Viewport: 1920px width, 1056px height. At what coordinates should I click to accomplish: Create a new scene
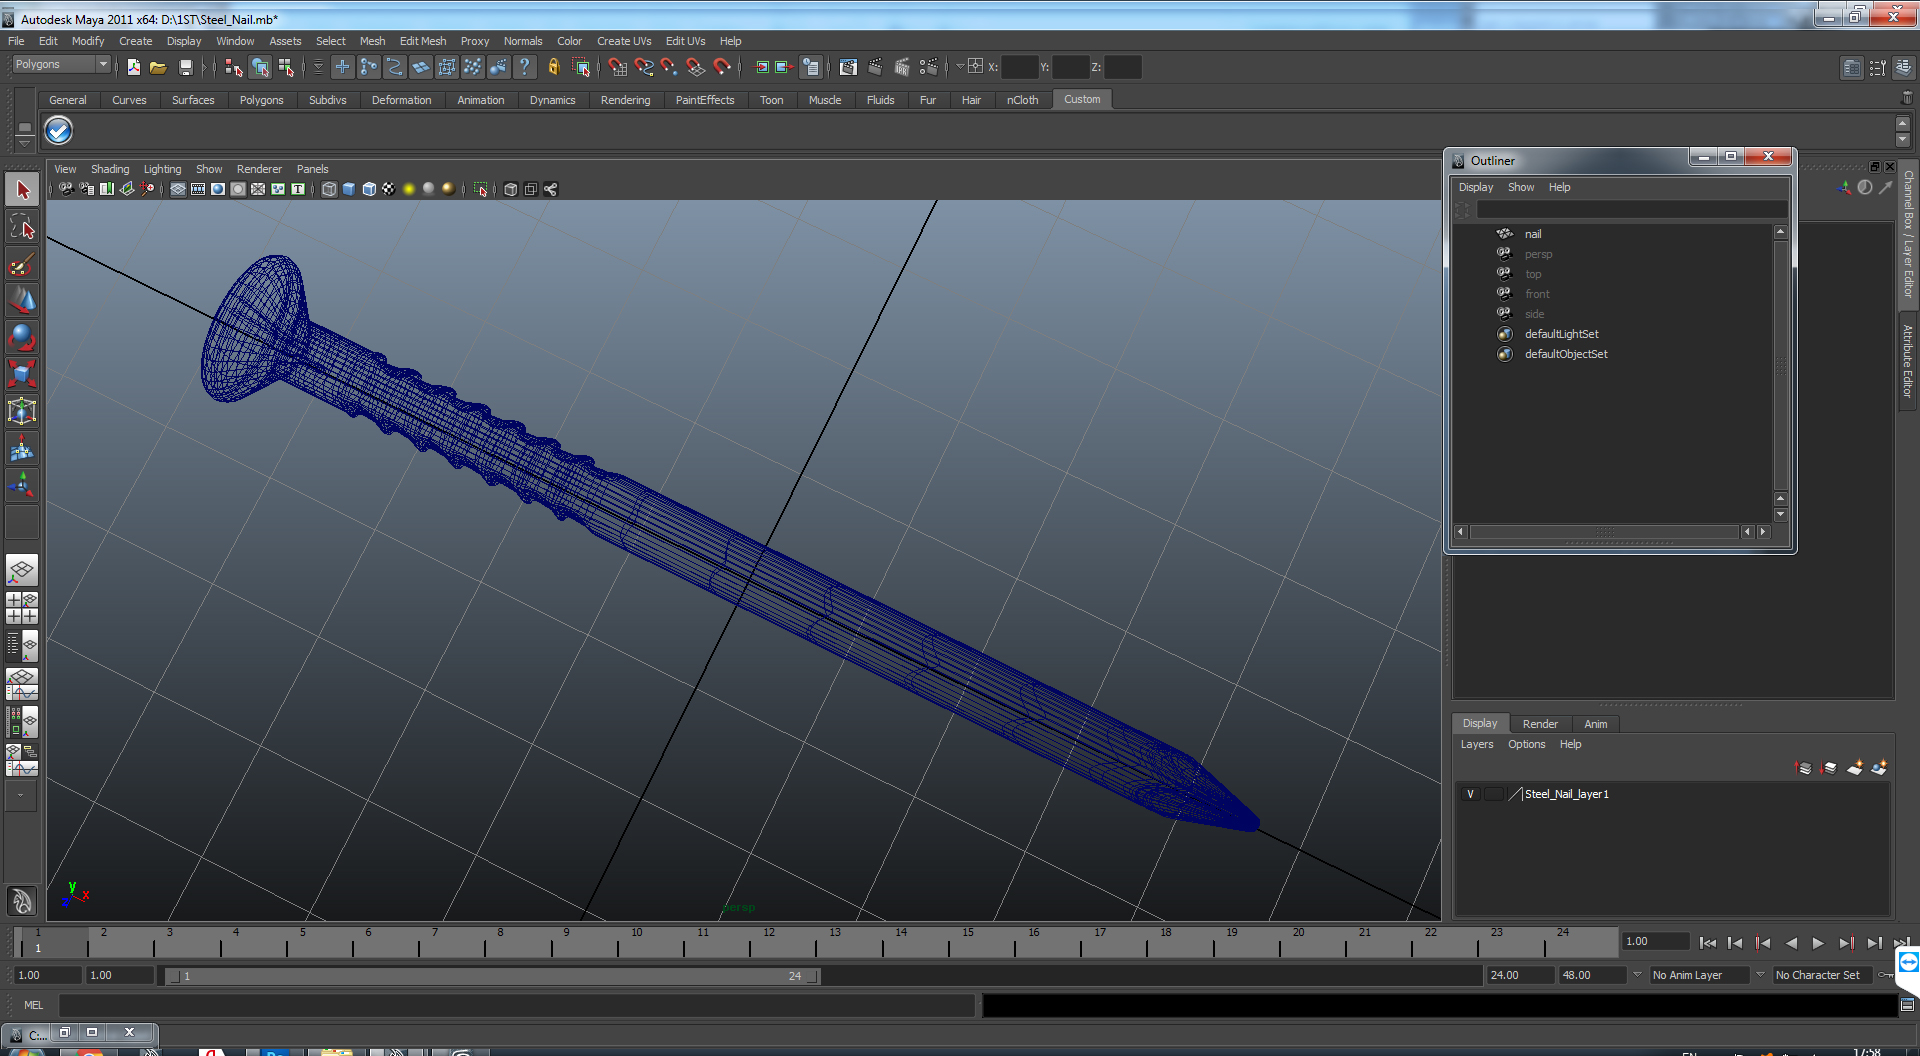tap(134, 67)
